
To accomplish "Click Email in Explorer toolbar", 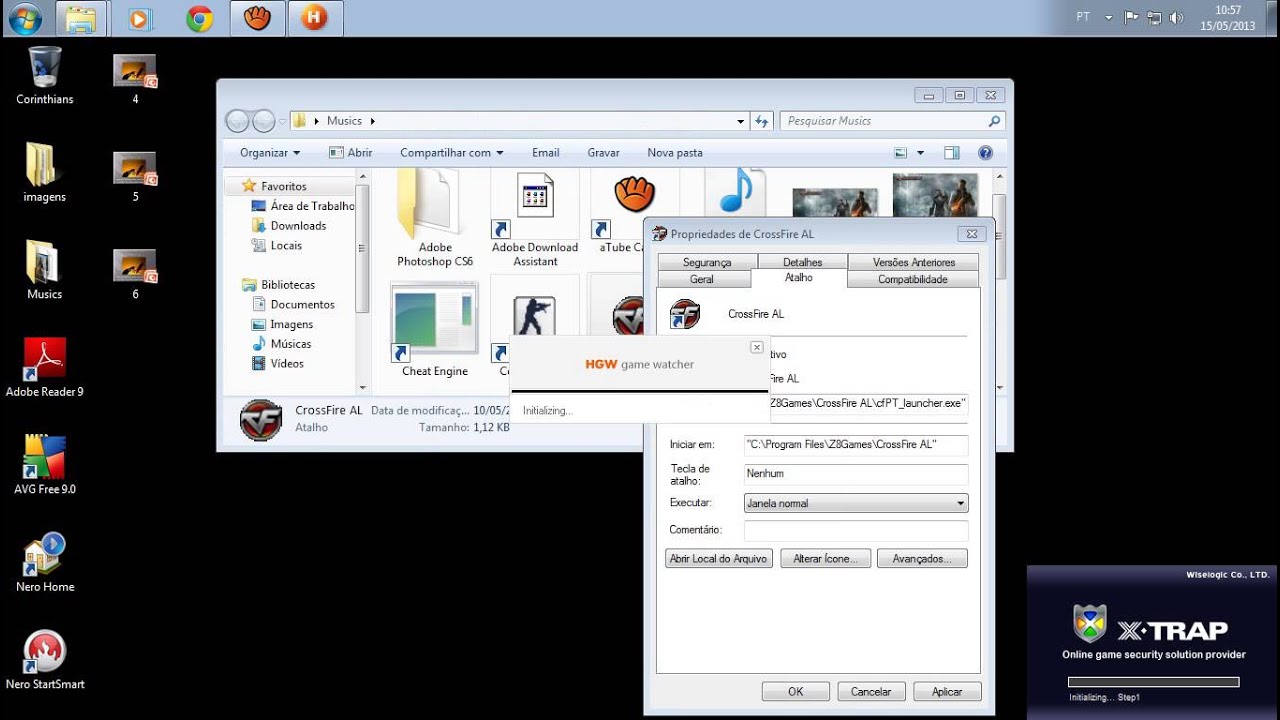I will coord(546,153).
